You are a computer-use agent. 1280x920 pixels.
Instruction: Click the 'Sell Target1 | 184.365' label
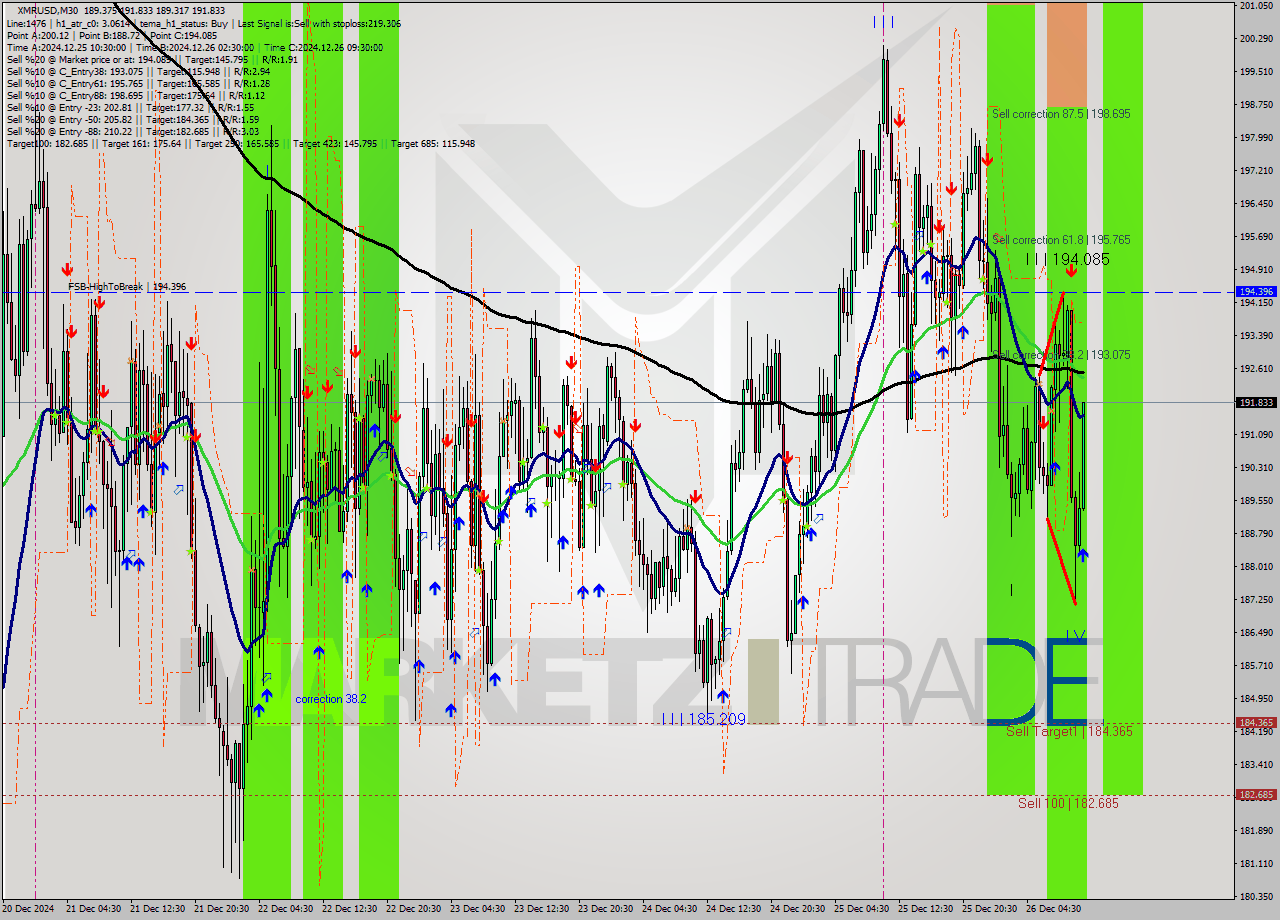pos(1069,732)
